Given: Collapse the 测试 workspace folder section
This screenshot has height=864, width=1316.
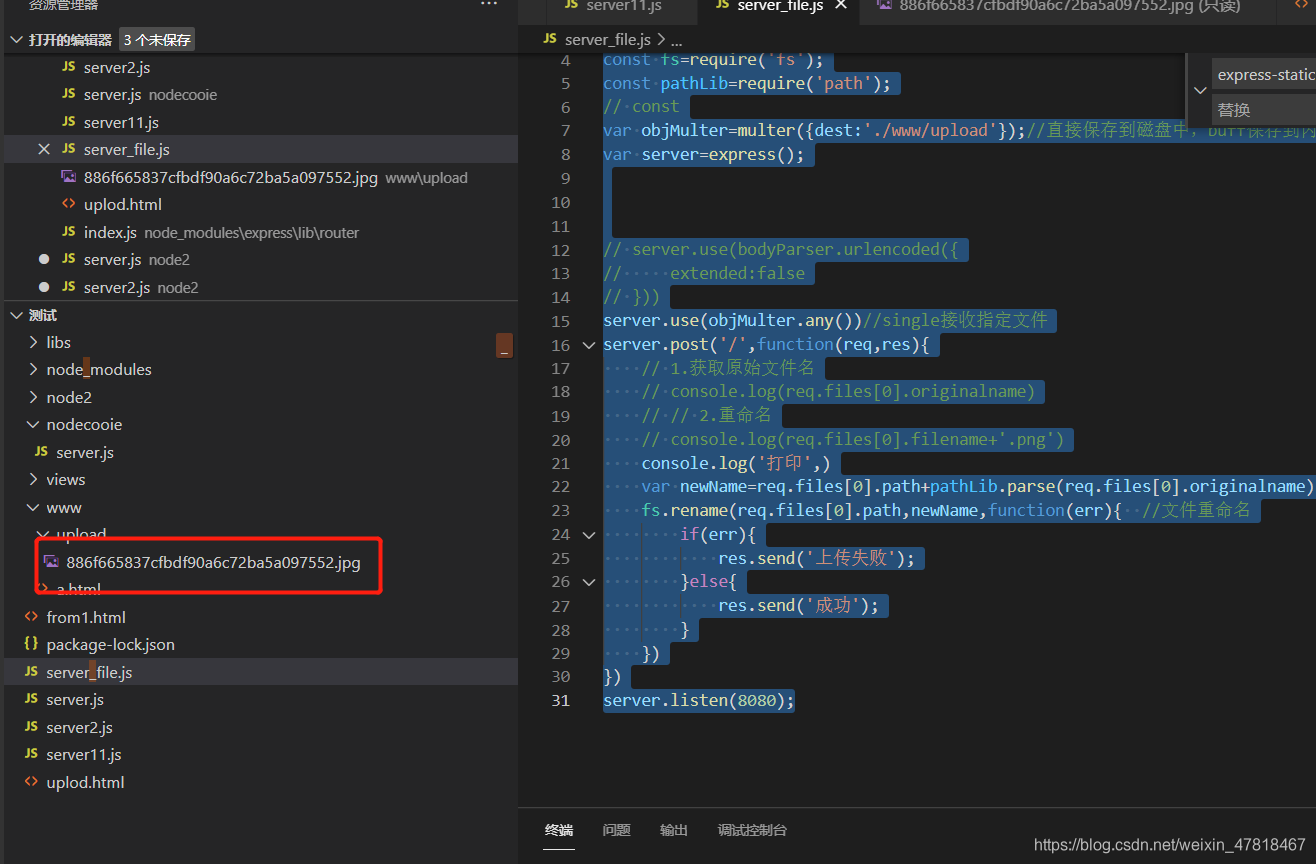Looking at the screenshot, I should click(16, 315).
